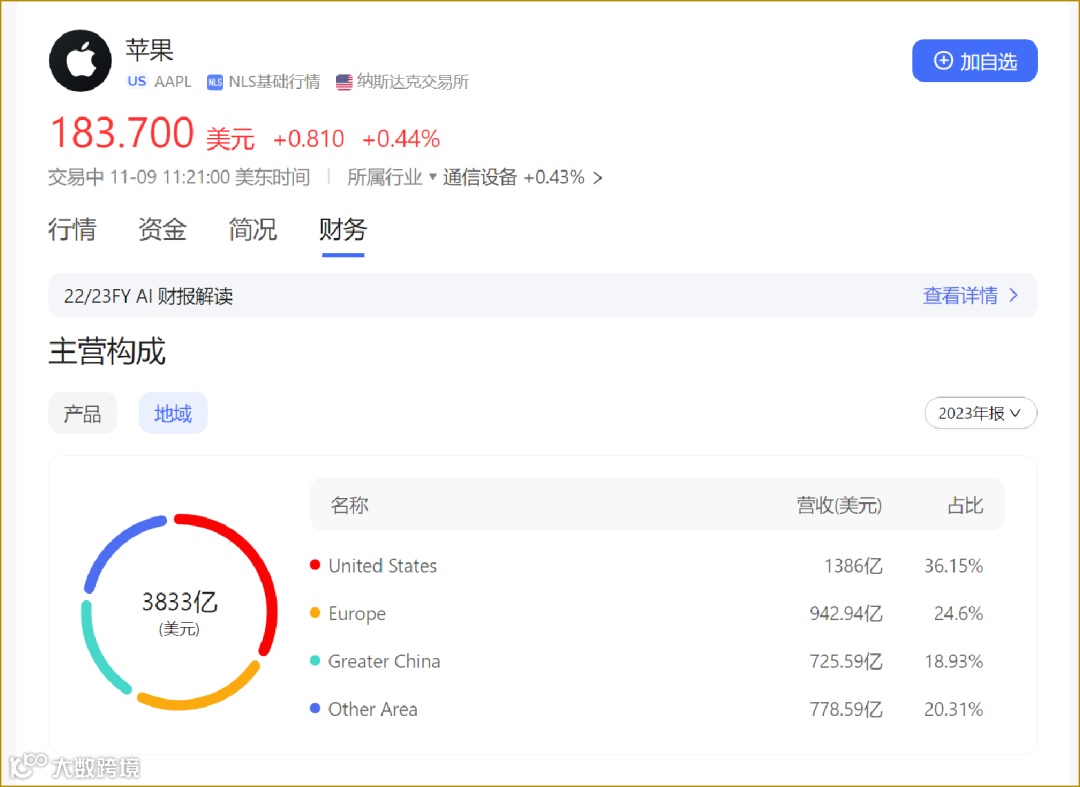Click the 占比 column header
This screenshot has height=787, width=1080.
point(965,505)
